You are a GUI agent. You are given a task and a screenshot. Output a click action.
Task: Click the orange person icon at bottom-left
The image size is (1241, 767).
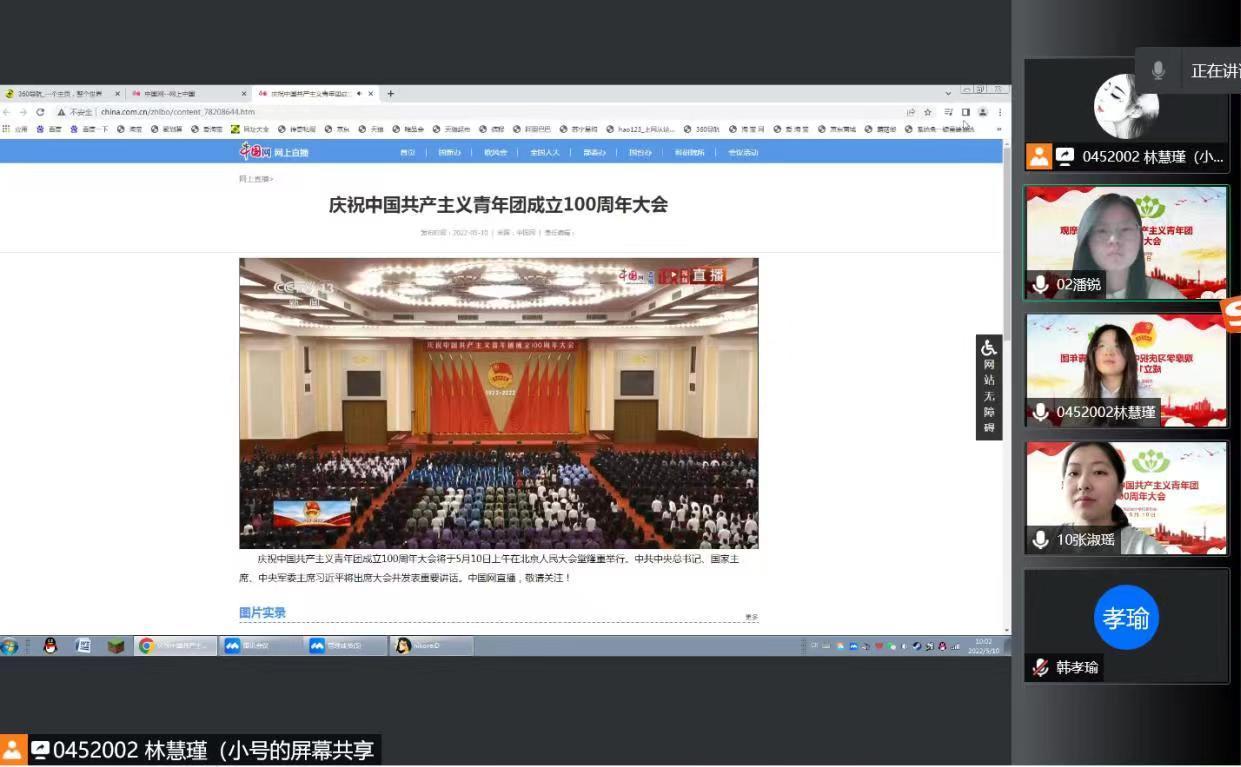pyautogui.click(x=12, y=750)
